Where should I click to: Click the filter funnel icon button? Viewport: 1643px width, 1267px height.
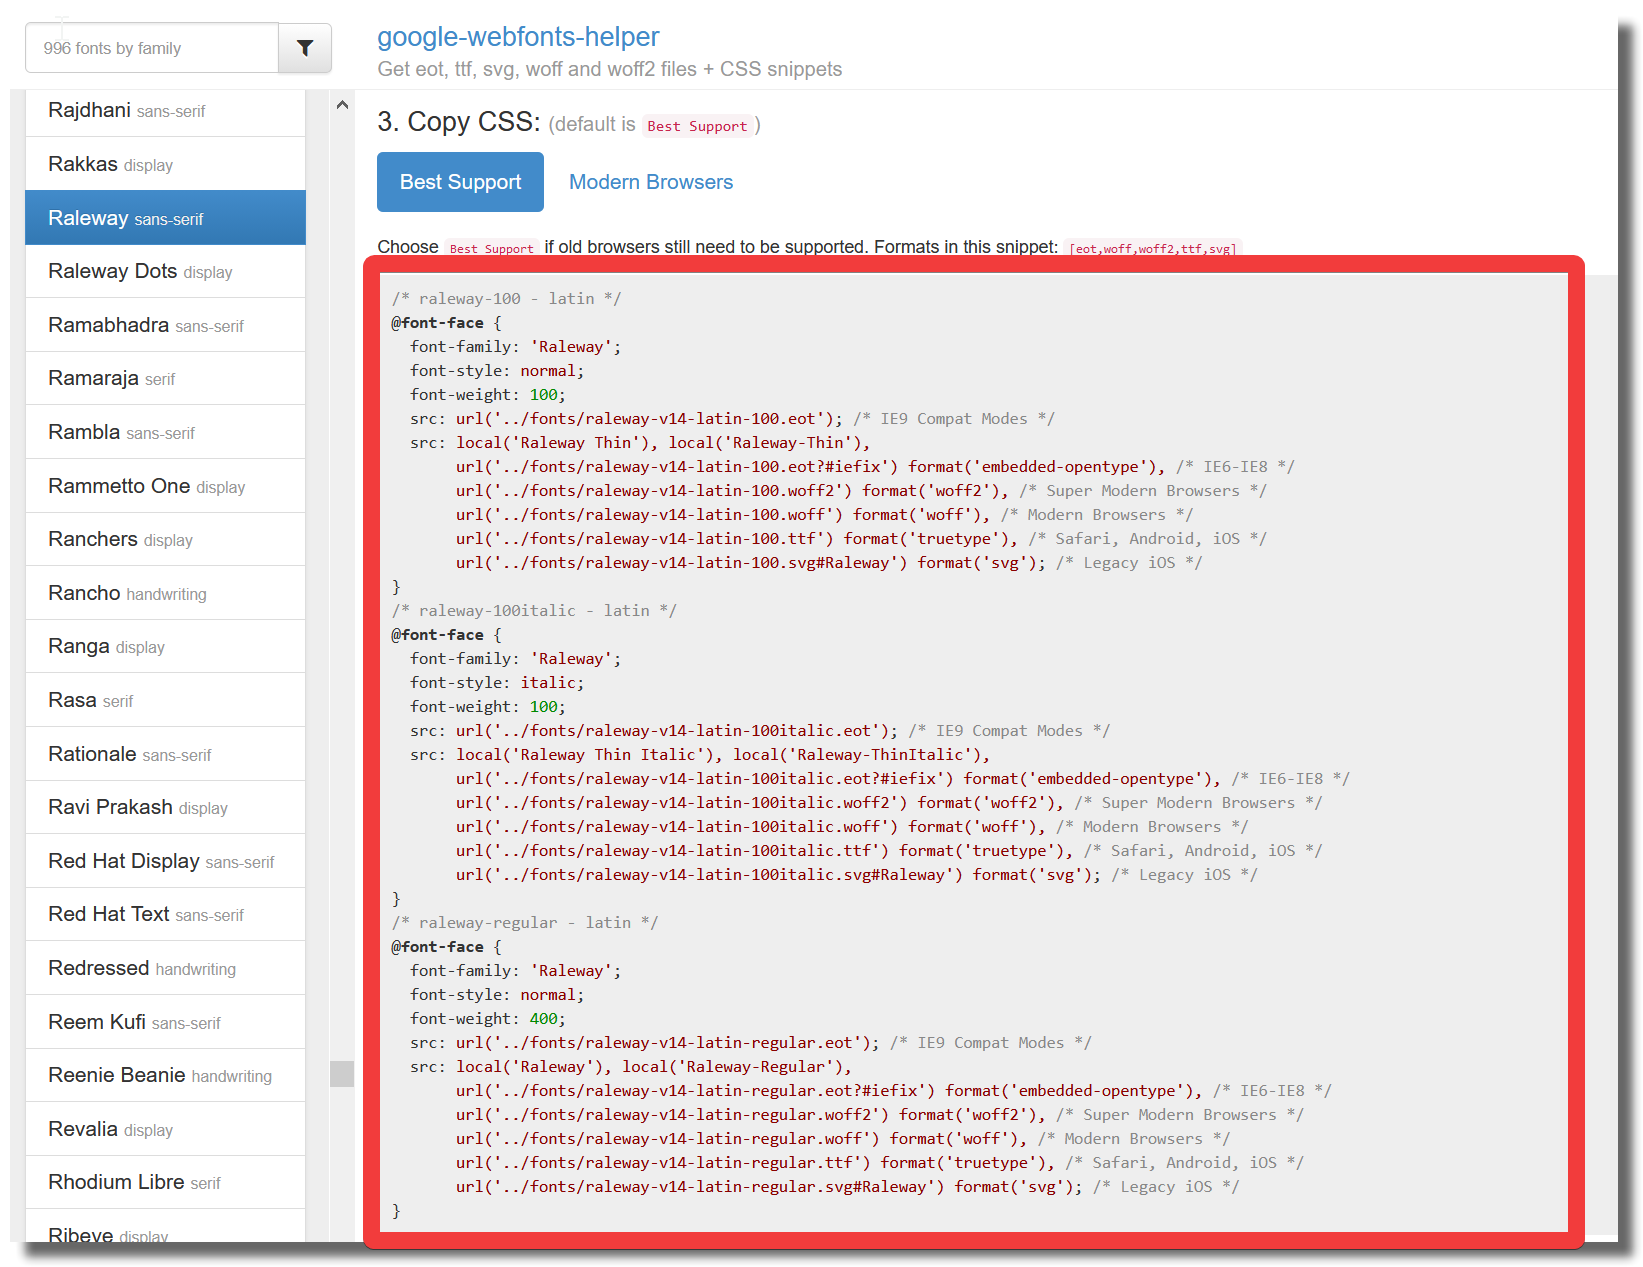305,48
